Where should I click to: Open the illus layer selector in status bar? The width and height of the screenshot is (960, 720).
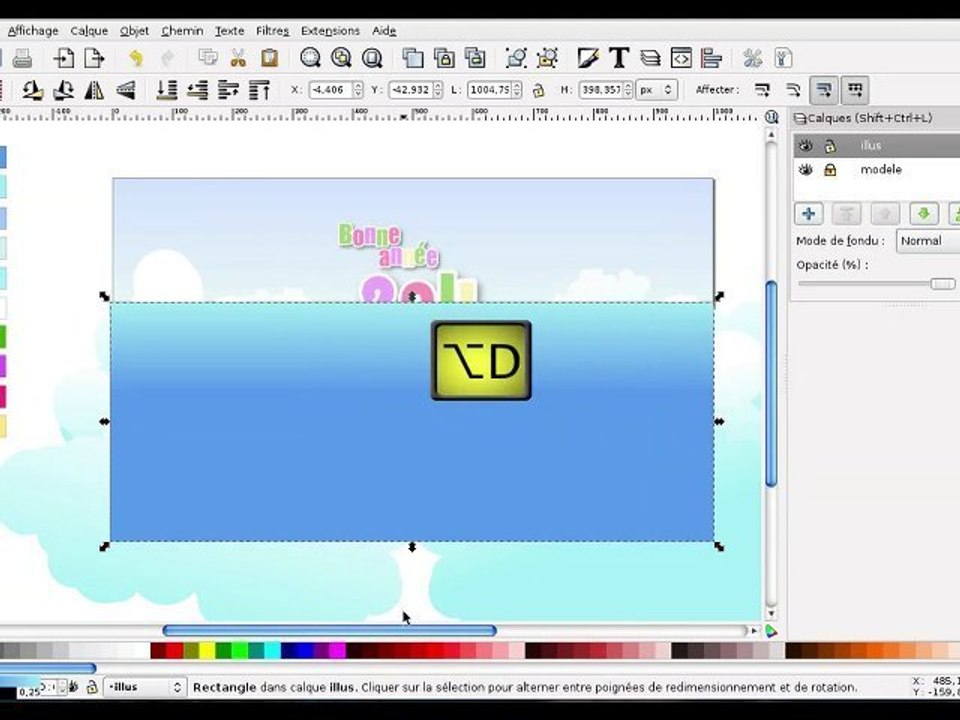point(144,687)
